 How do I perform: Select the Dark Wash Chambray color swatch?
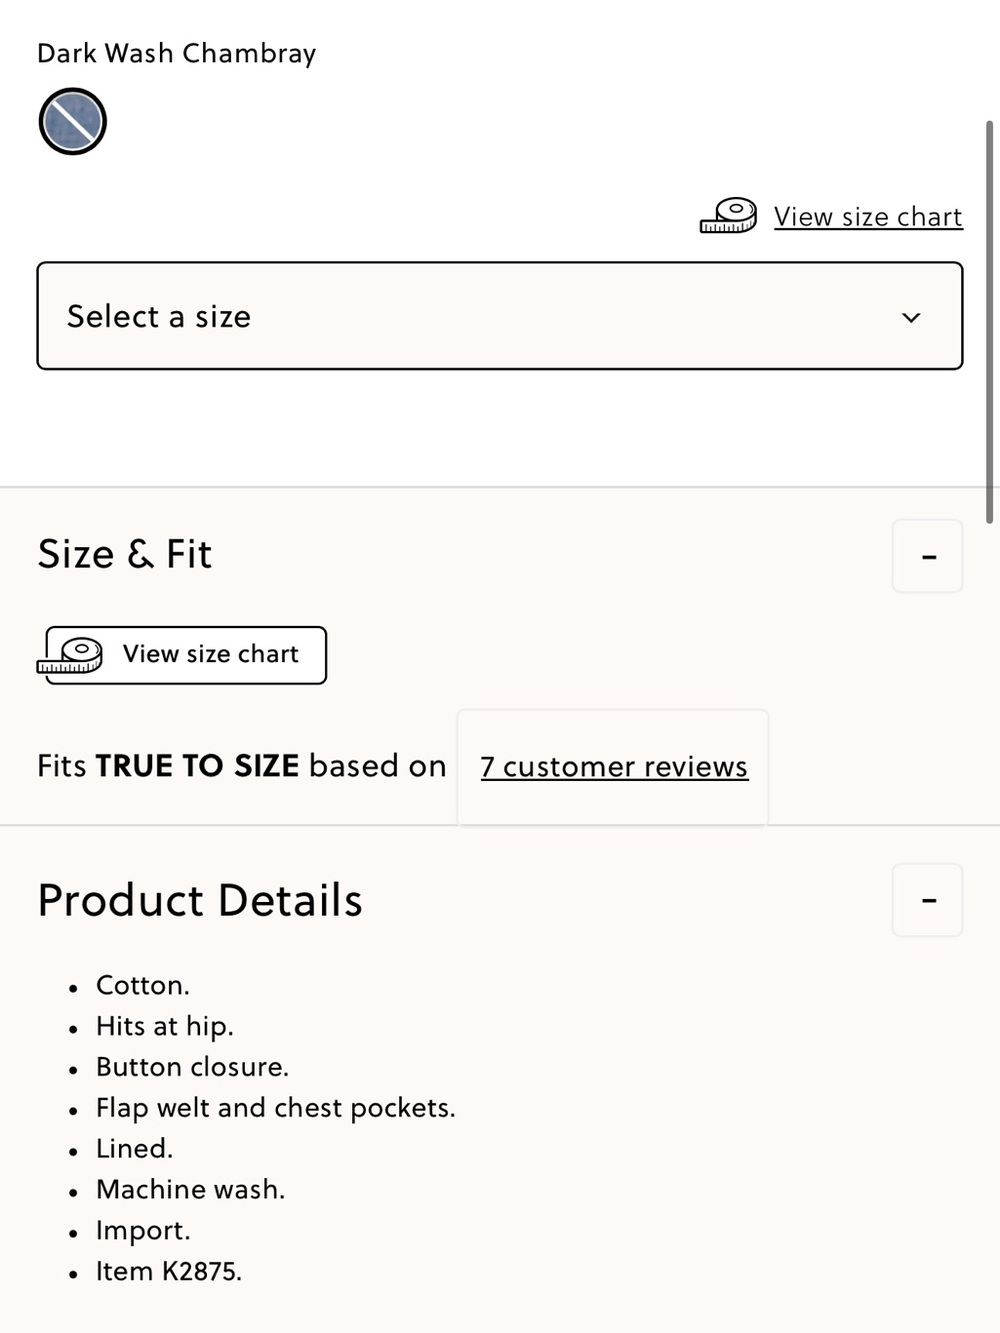pos(72,122)
